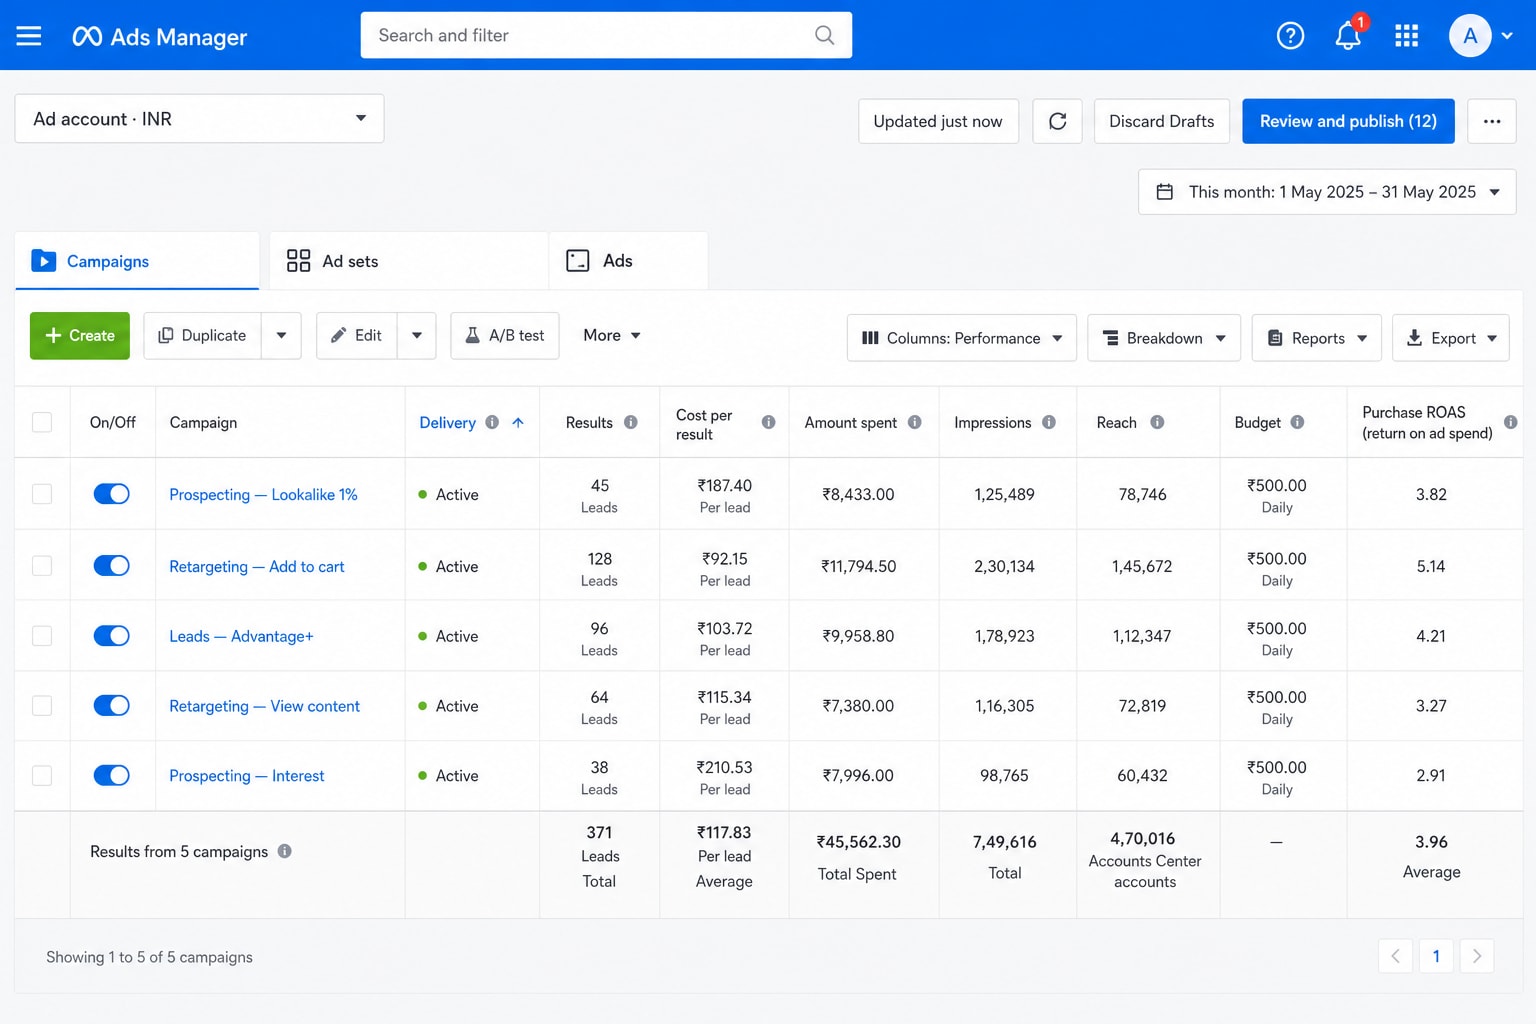Click info icon beside Results header
This screenshot has width=1536, height=1024.
pyautogui.click(x=630, y=422)
